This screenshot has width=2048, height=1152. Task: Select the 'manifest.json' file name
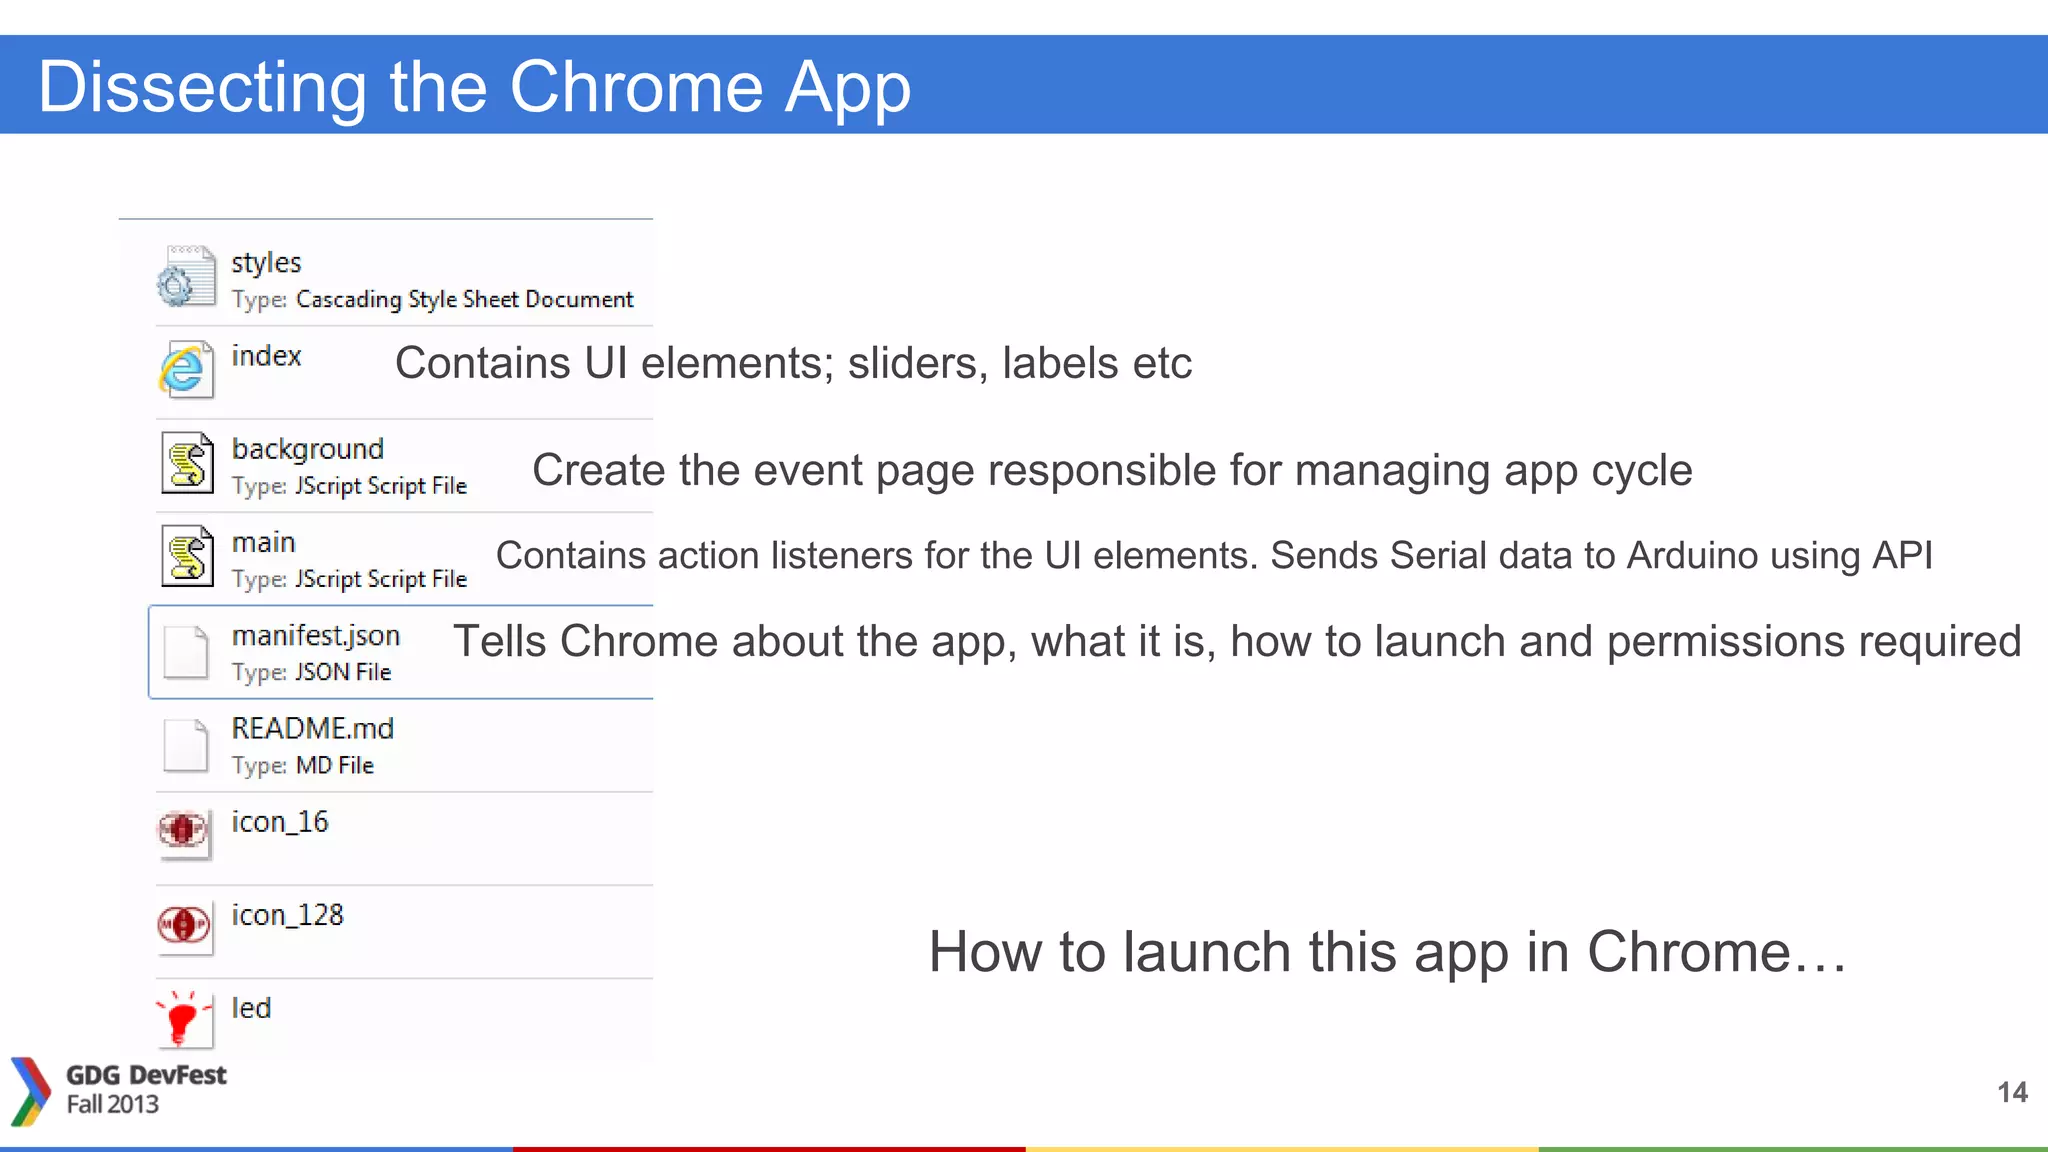click(x=316, y=636)
